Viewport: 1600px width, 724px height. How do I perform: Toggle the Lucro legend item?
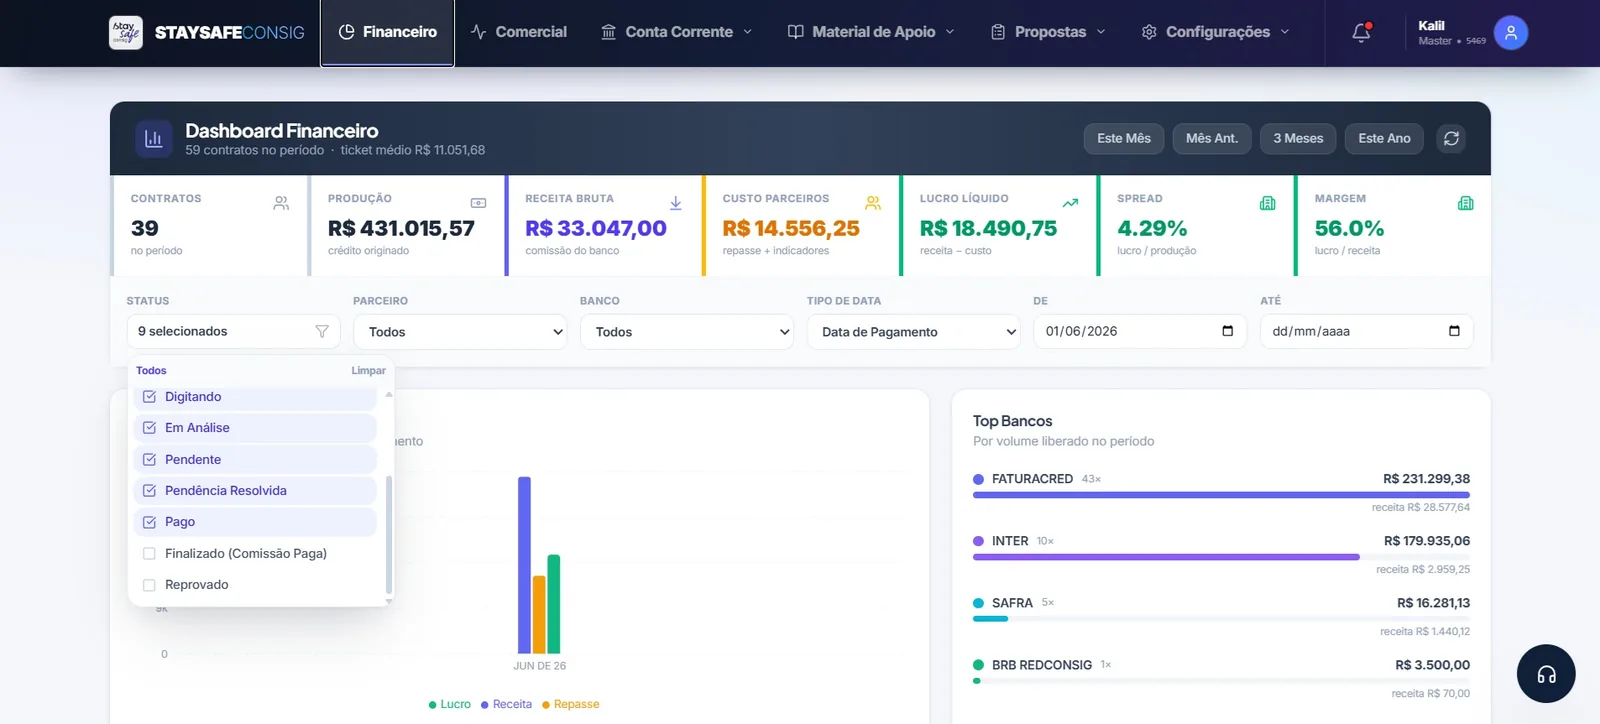[x=449, y=704]
